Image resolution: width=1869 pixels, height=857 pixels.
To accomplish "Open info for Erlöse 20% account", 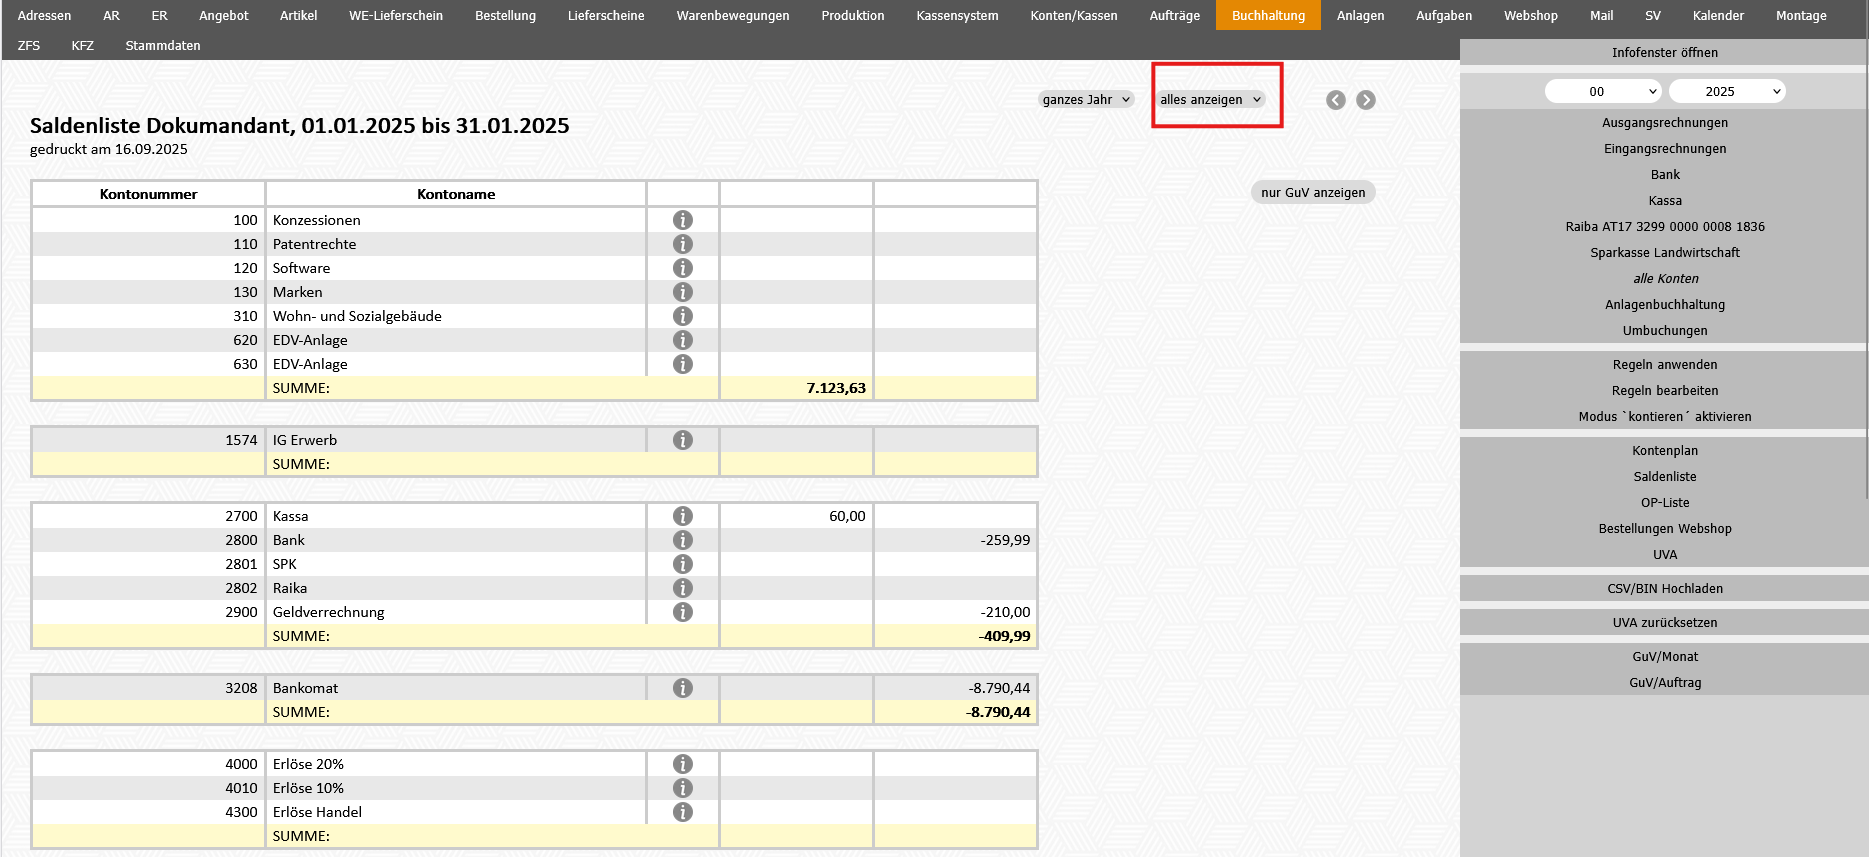I will (x=683, y=764).
